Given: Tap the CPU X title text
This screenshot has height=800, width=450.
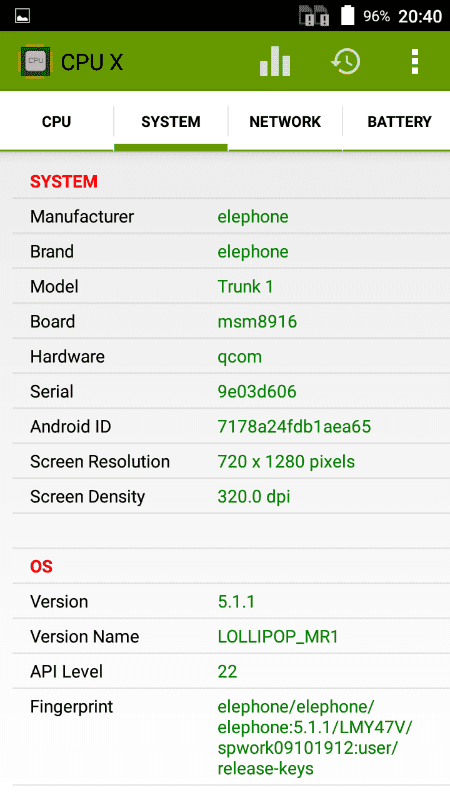Looking at the screenshot, I should click(92, 62).
